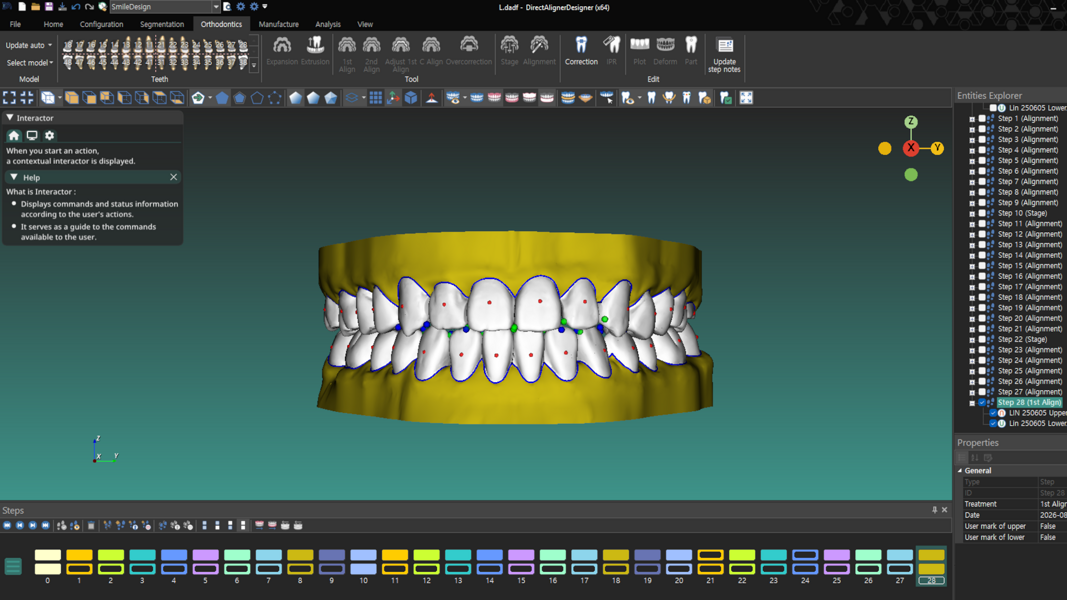Expand the Step 3 (Alignment) tree node
The image size is (1067, 600).
point(972,139)
